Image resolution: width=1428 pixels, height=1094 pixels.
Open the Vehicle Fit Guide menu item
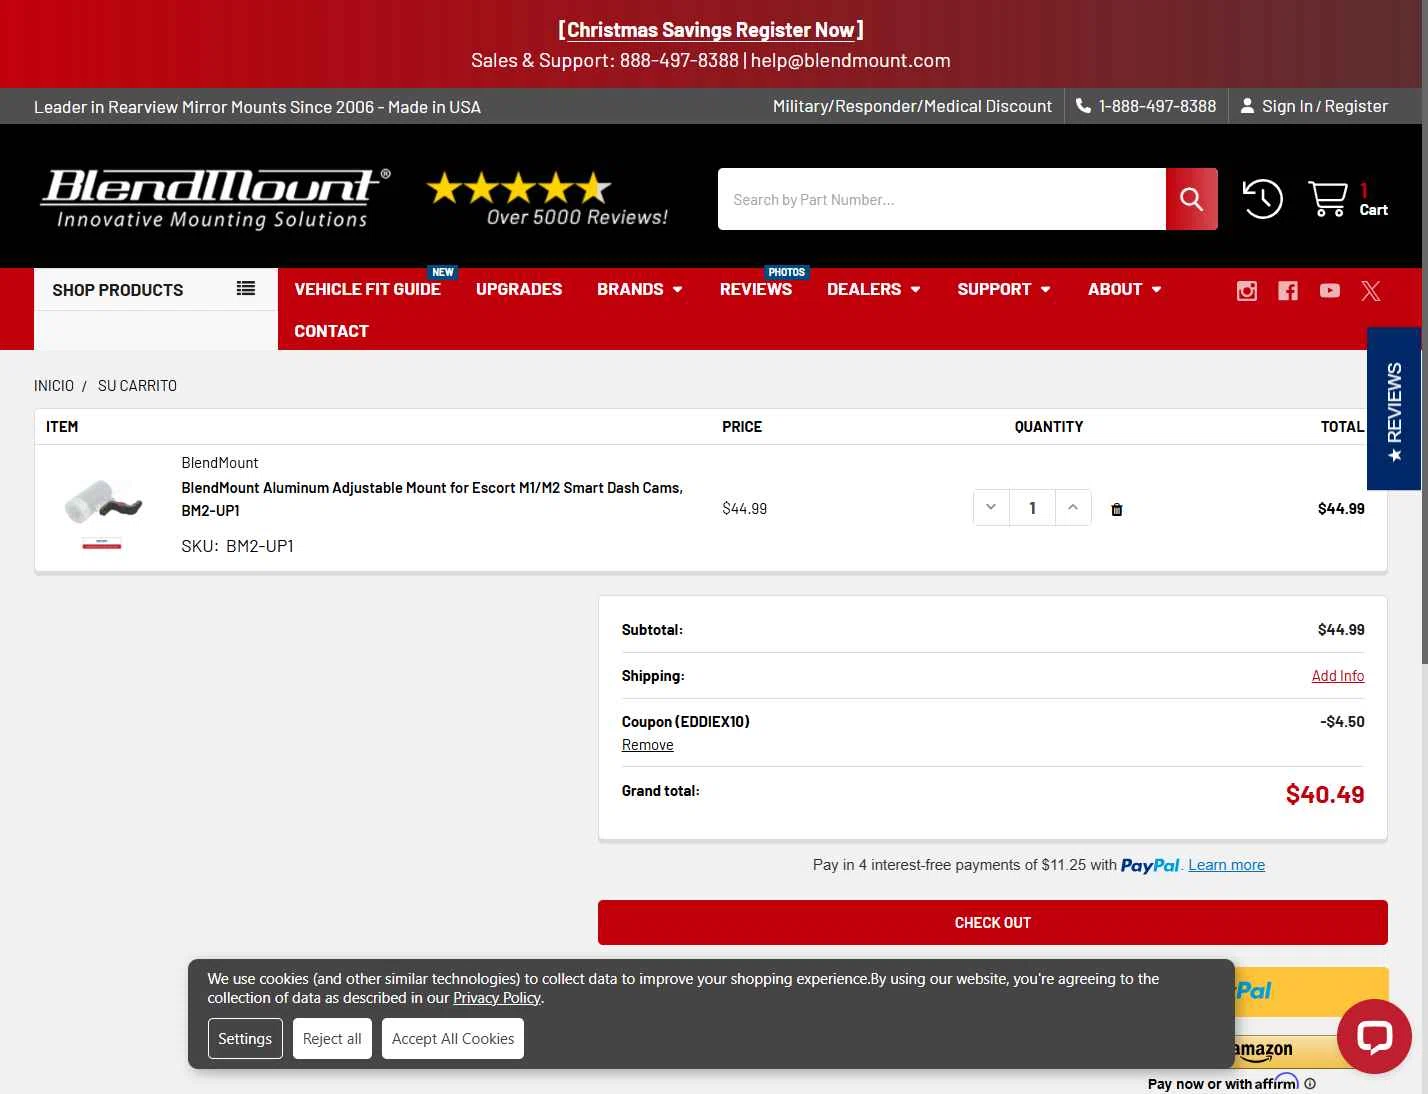tap(367, 289)
